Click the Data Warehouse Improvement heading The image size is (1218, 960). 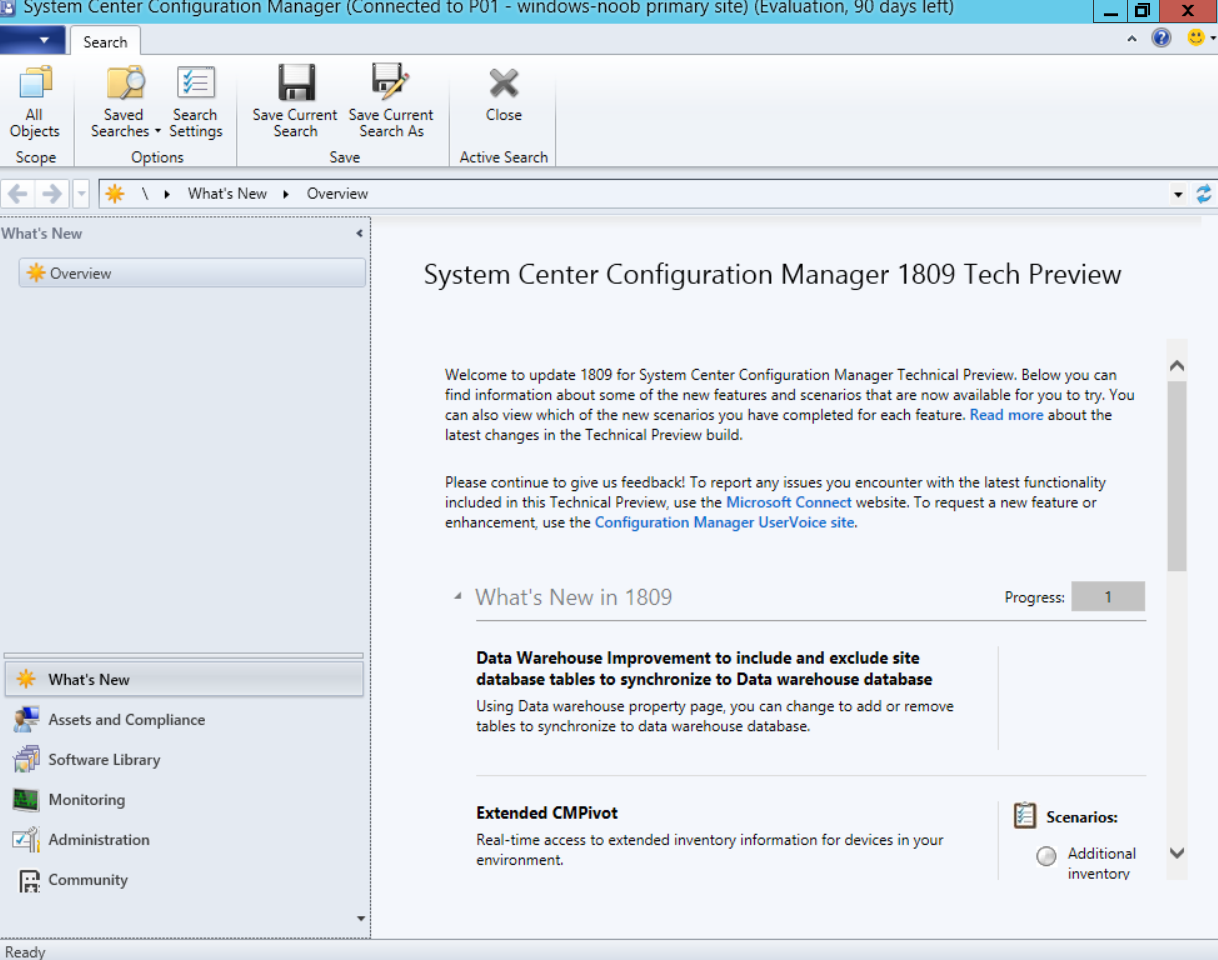(x=705, y=669)
